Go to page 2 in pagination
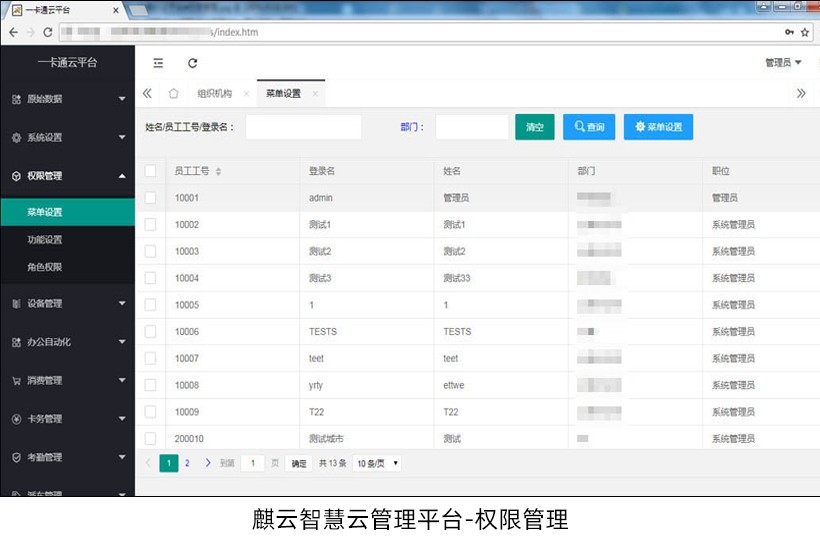 click(x=187, y=463)
